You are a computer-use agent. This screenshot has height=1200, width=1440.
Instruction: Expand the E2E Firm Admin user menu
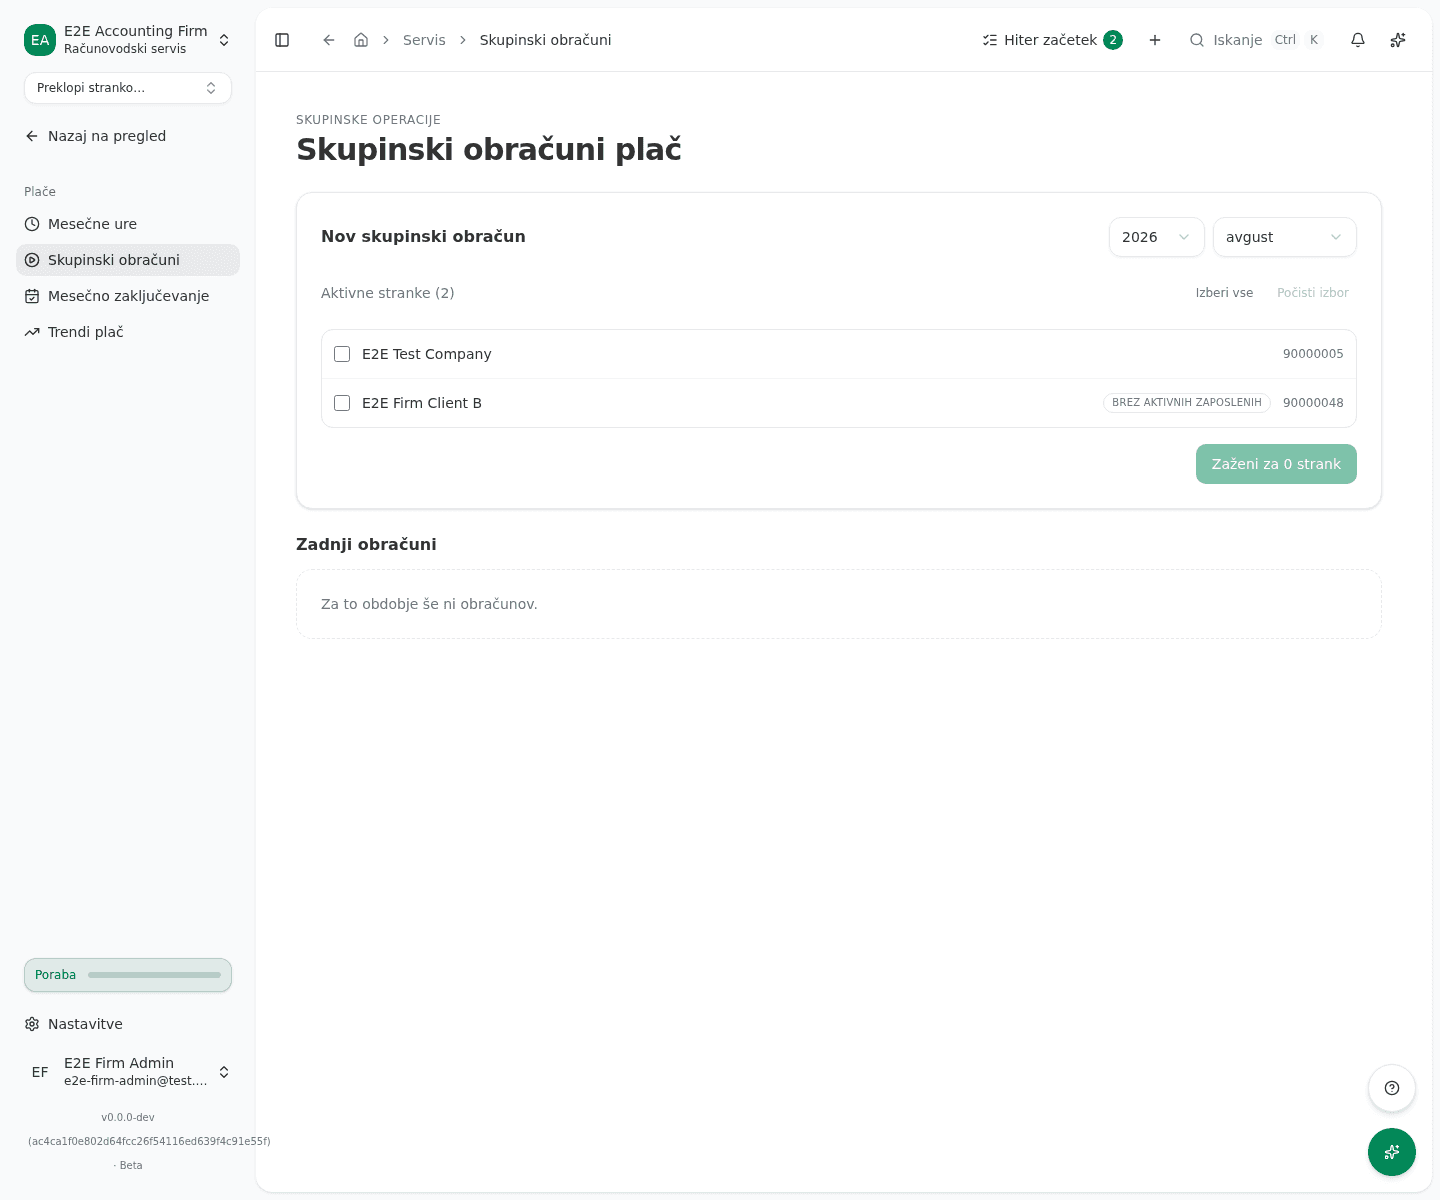(128, 1072)
